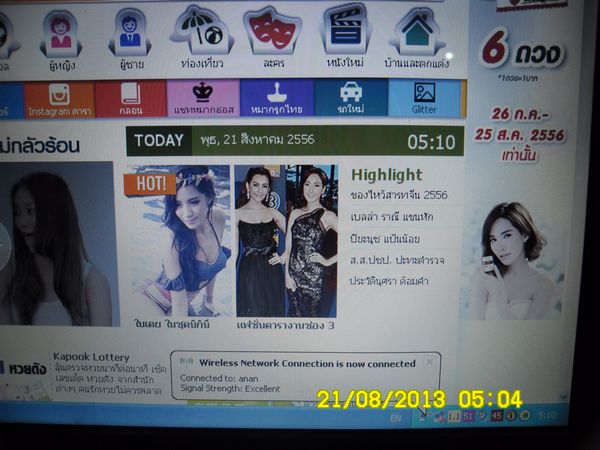Image resolution: width=600 pixels, height=450 pixels.
Task: Open the บ้านและตกแต่ง house icon
Action: point(417,32)
